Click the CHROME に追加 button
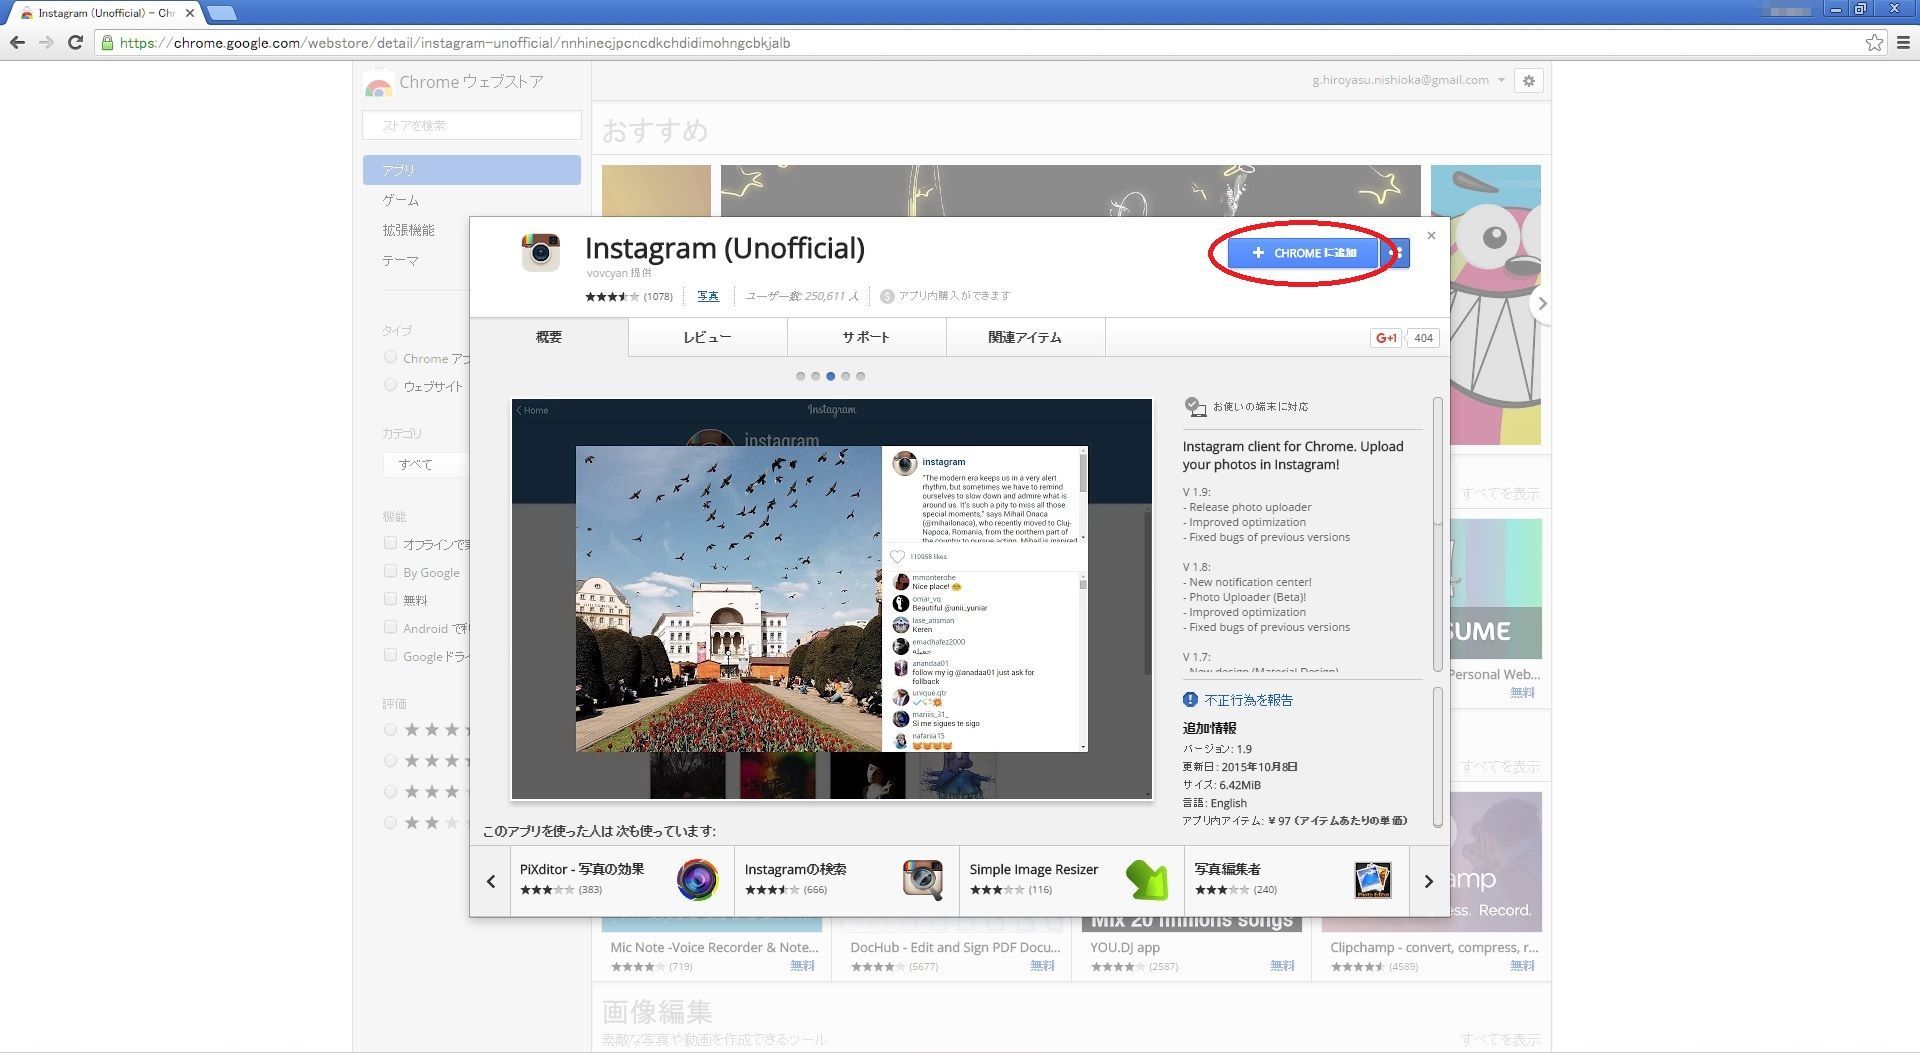 pyautogui.click(x=1303, y=253)
